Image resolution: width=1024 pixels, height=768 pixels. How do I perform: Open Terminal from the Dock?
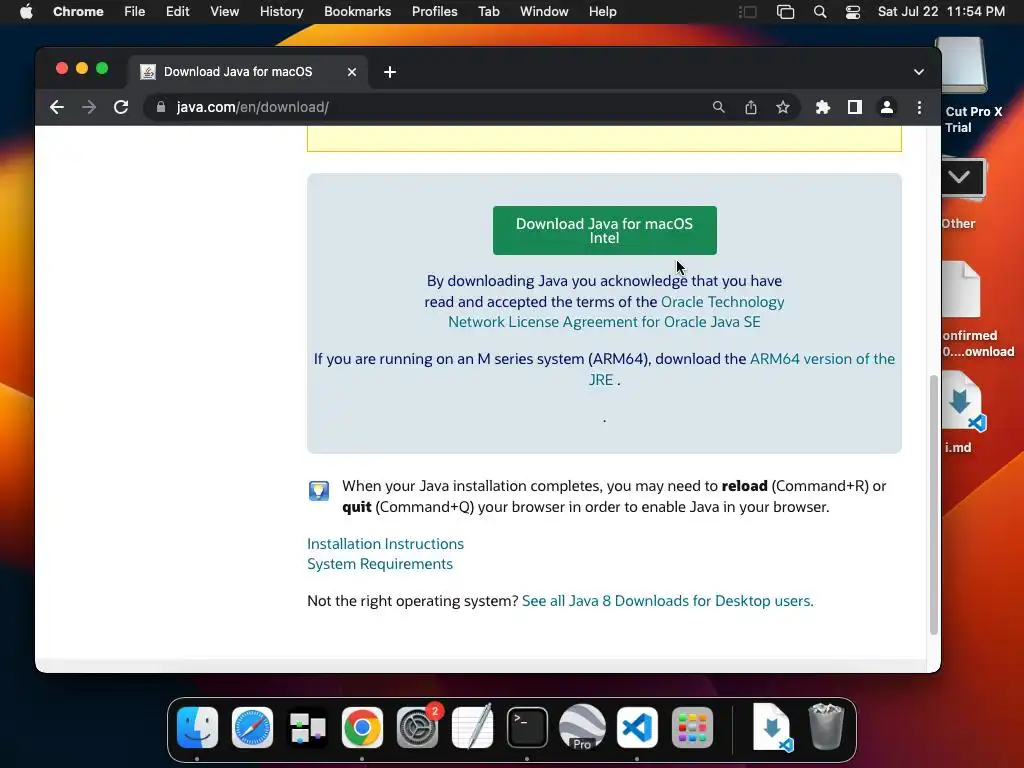tap(527, 728)
